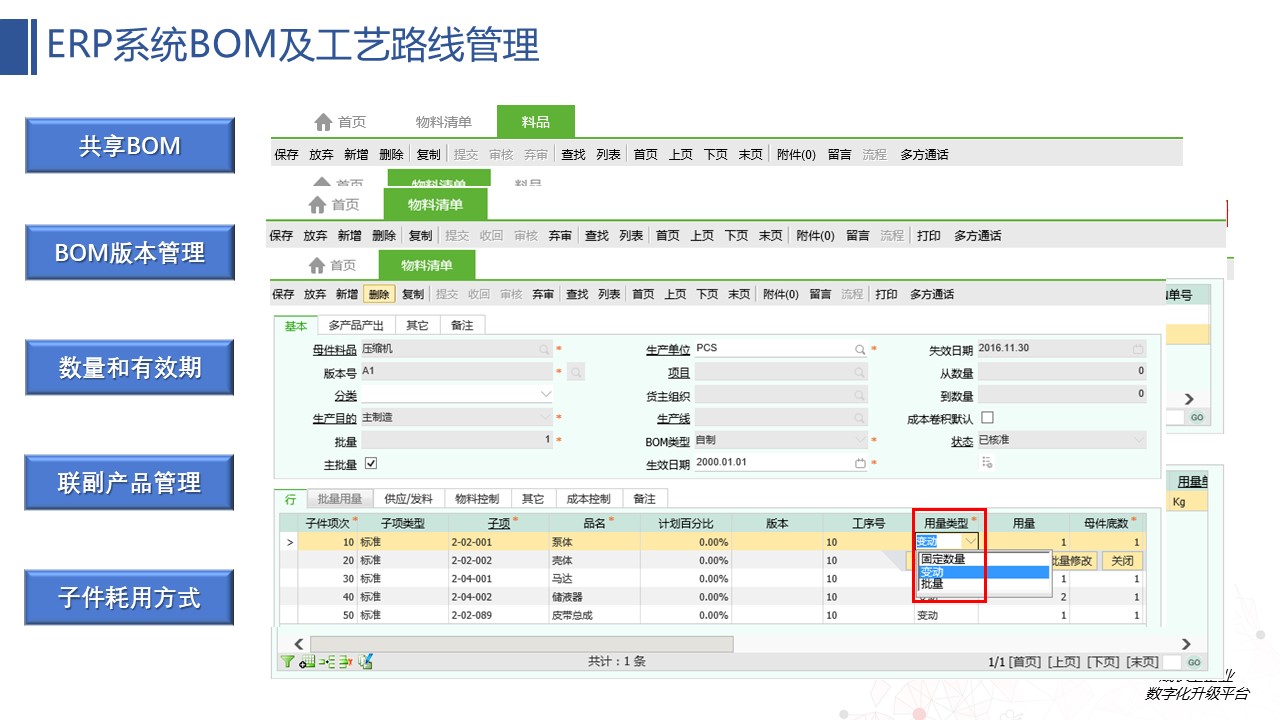Click the 下页 pagination link at bottom
Viewport: 1280px width, 720px height.
coord(1103,662)
